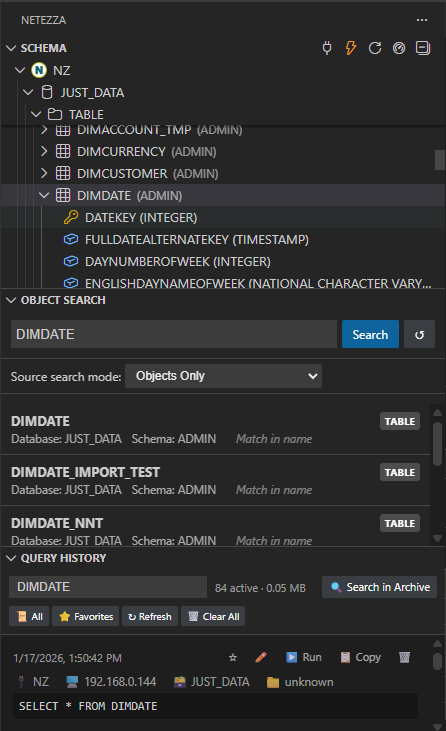Click the 84 active · 0.05 MB status text
This screenshot has height=731, width=446.
pyautogui.click(x=260, y=588)
